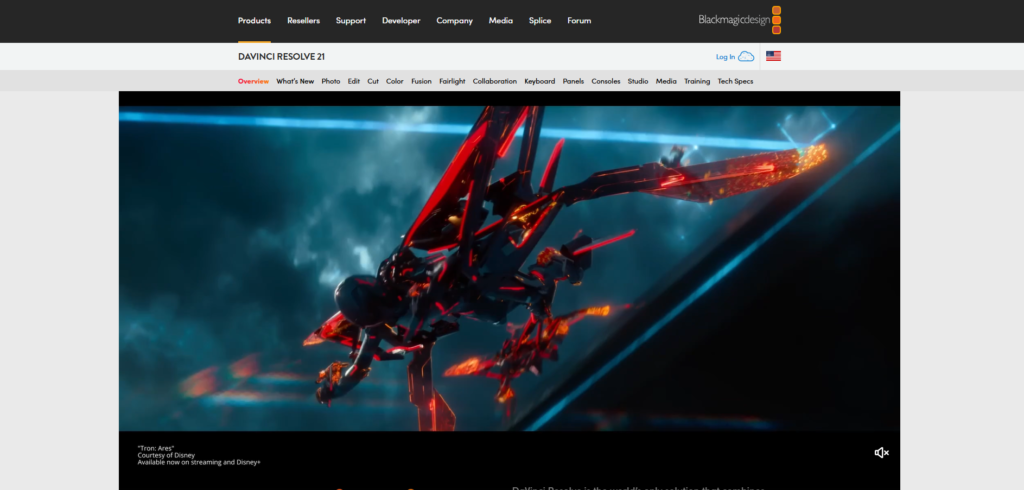Click "Available now on streaming and Disney+" text
This screenshot has width=1024, height=490.
pos(199,463)
